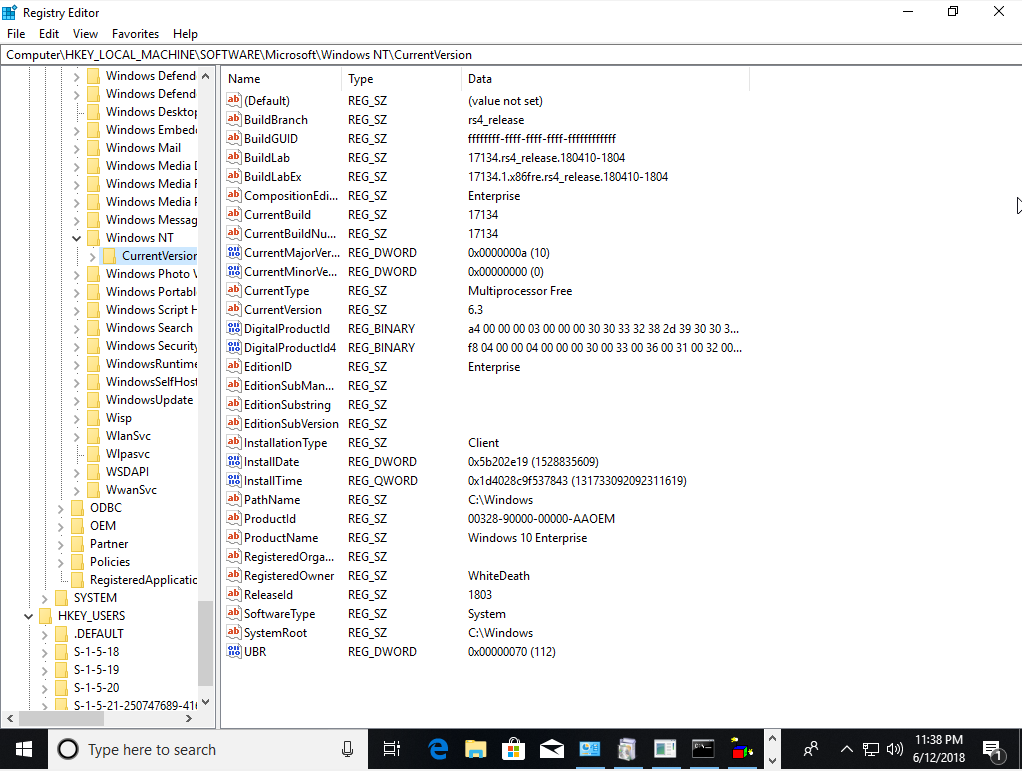Click the string icon beside BuildBranch
Screen dimensions: 1022x771
tap(233, 119)
